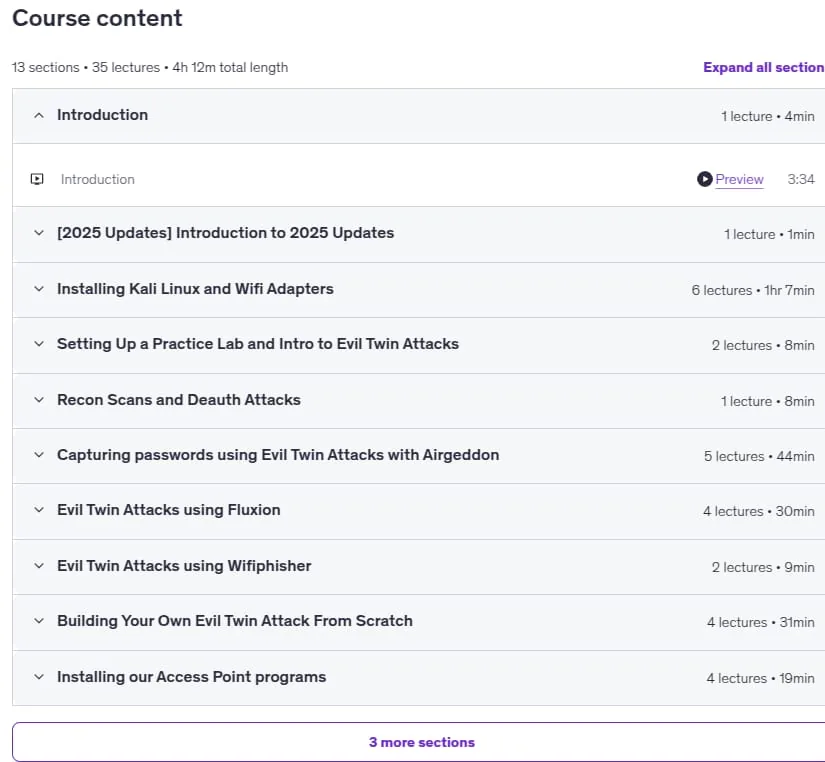Click Evil Twin Attacks using Fluxion title
The height and width of the screenshot is (762, 825).
tap(169, 509)
